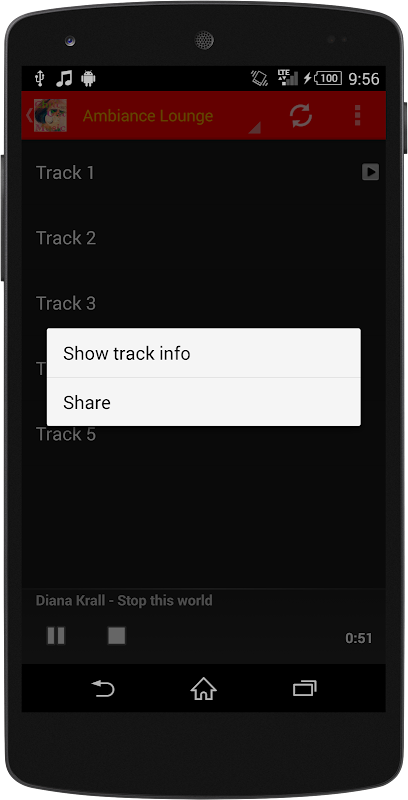The height and width of the screenshot is (800, 408).
Task: Select Show track info option
Action: click(203, 353)
